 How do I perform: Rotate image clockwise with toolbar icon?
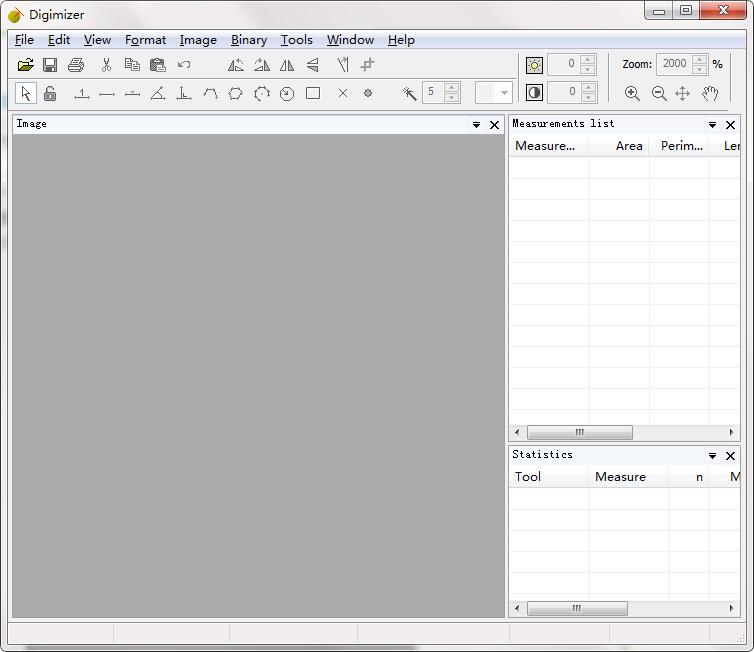tap(262, 64)
